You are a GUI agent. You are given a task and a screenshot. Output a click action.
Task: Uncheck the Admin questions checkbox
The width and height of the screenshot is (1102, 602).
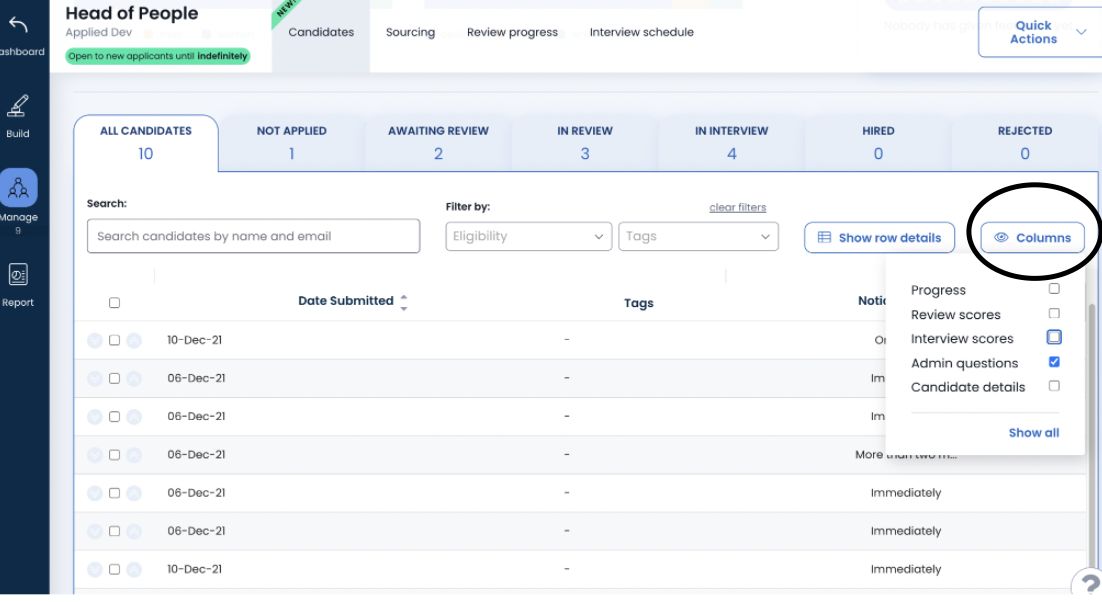[x=1054, y=362]
